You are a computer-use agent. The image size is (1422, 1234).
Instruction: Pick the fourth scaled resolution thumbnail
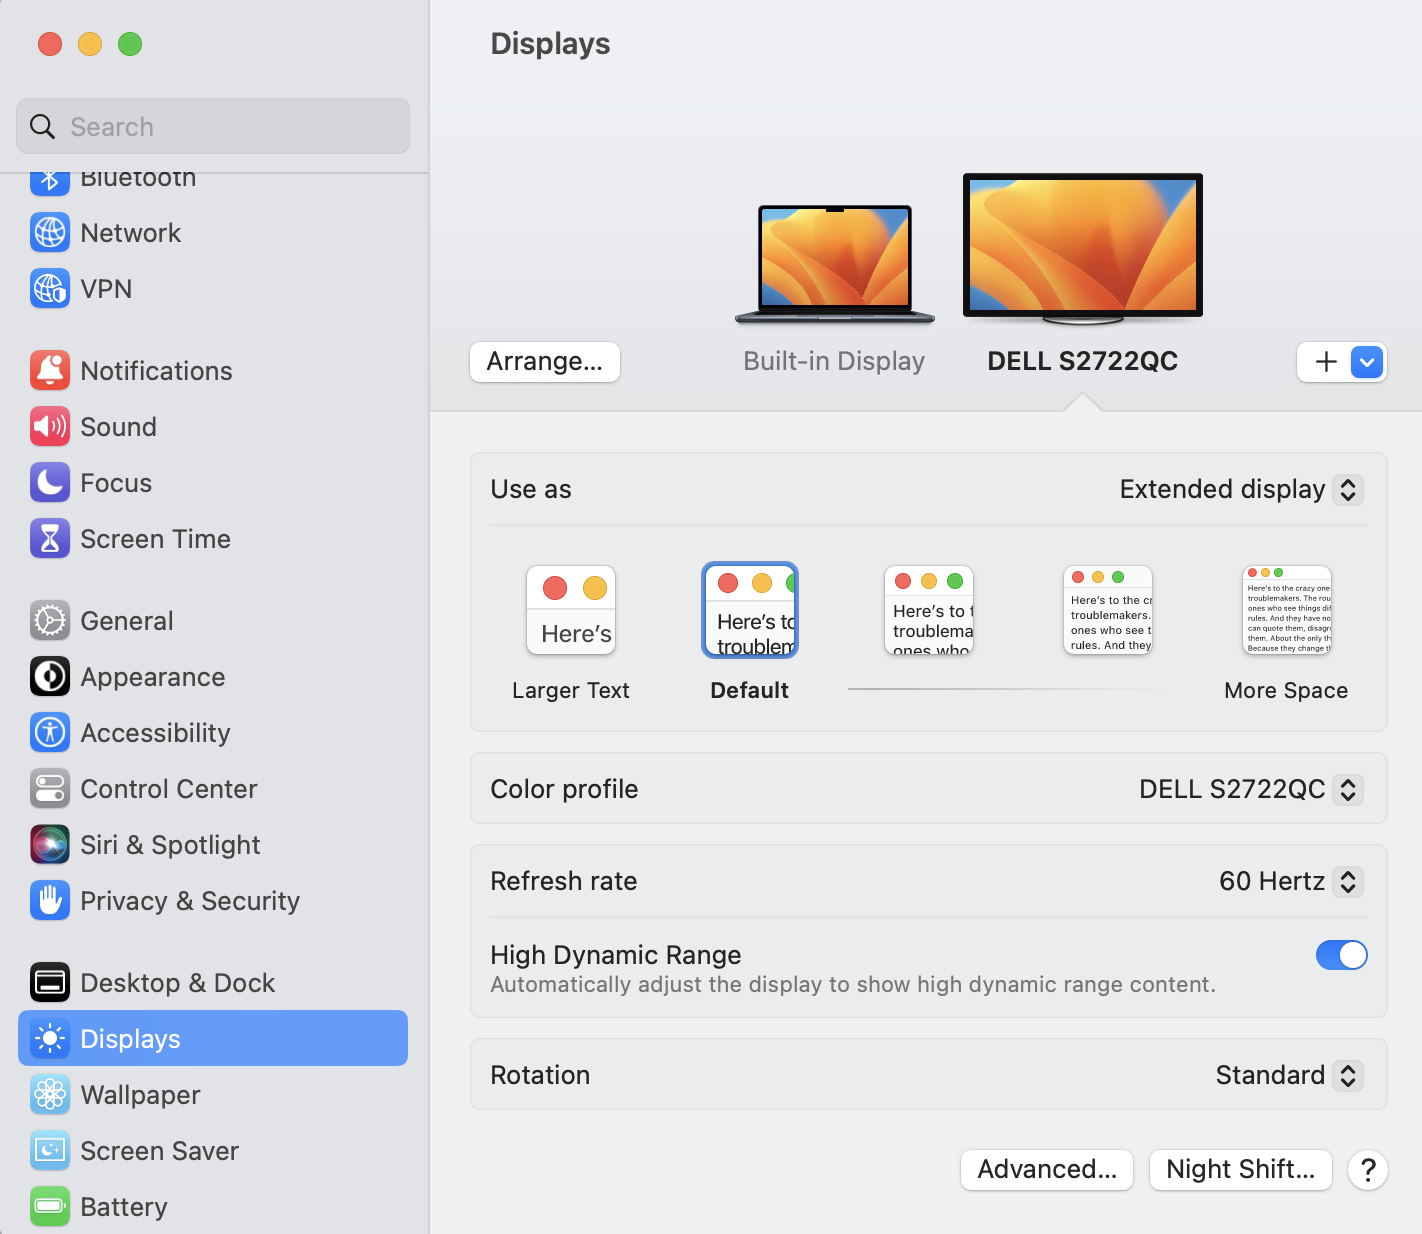coord(1108,610)
